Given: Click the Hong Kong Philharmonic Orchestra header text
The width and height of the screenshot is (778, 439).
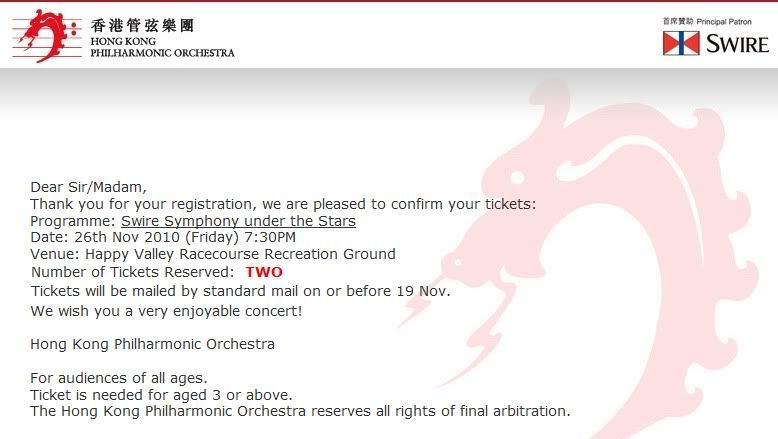Looking at the screenshot, I should [x=162, y=47].
